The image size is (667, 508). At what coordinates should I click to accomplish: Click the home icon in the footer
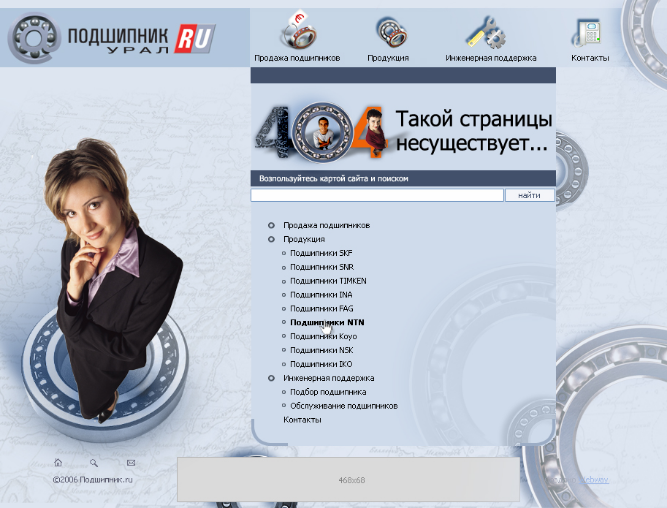58,462
